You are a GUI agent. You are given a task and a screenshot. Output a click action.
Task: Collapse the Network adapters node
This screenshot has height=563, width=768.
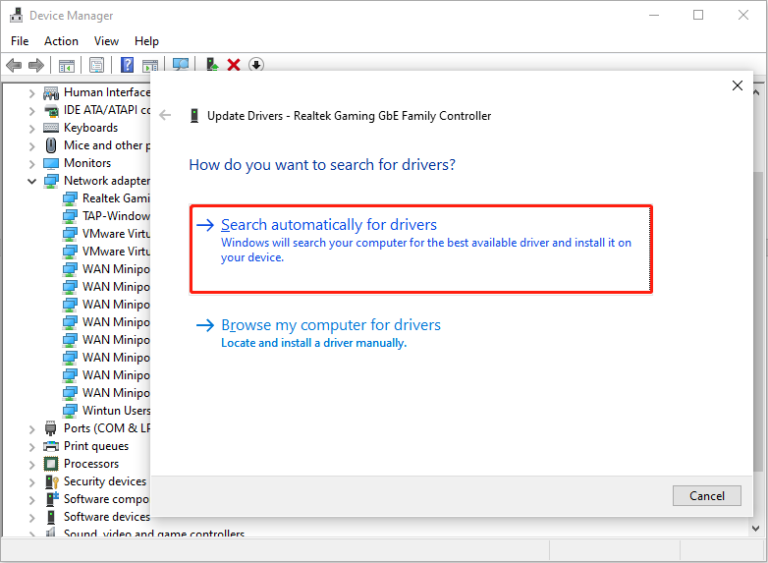(x=32, y=181)
